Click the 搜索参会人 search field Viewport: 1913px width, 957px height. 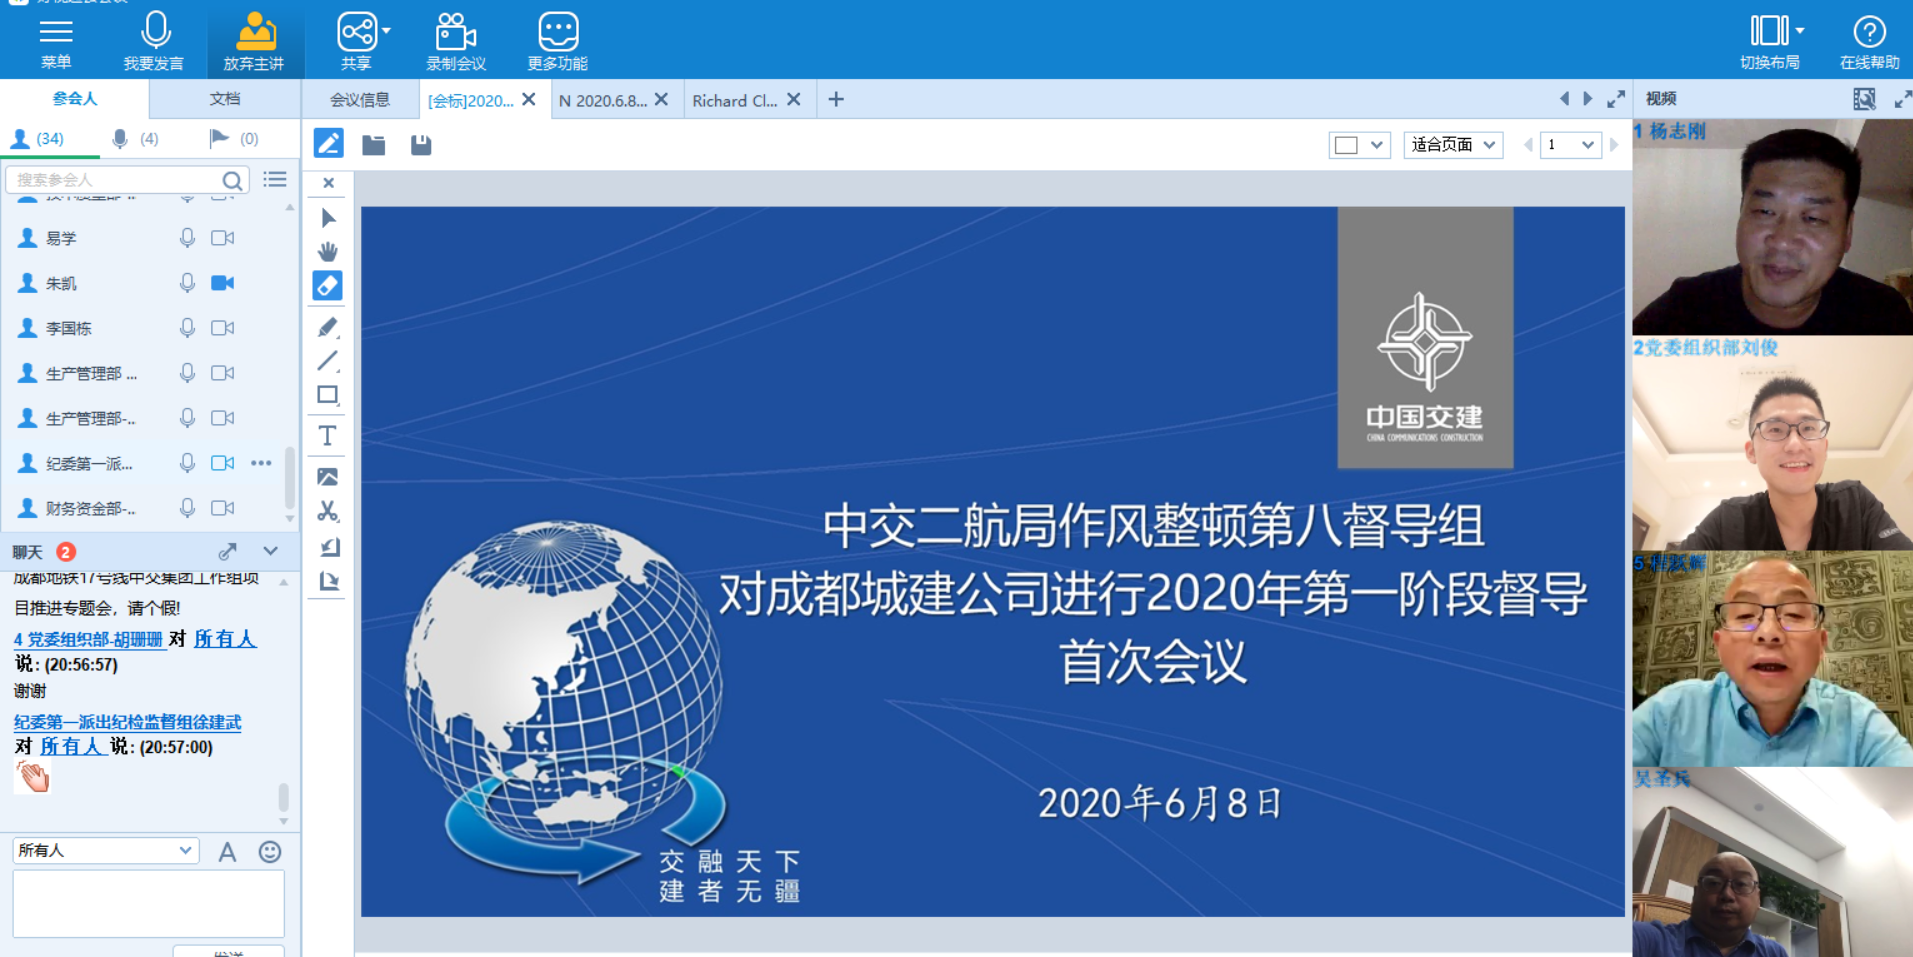point(115,180)
